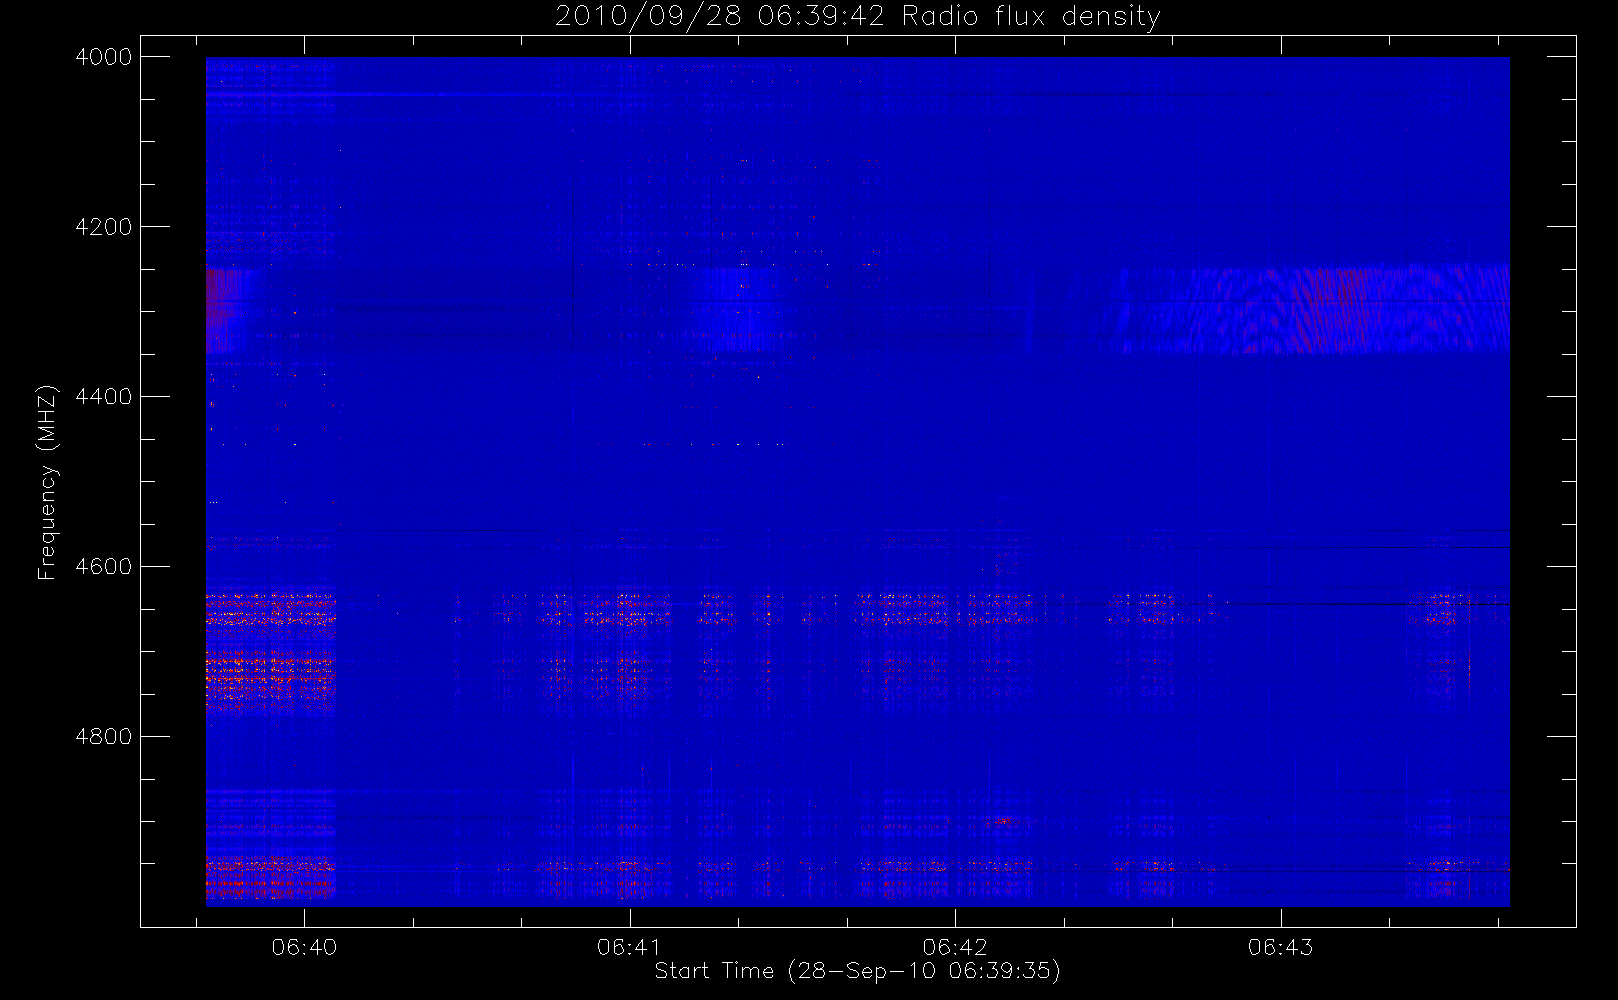Click the '06:40' time axis label
The image size is (1618, 1000).
304,947
